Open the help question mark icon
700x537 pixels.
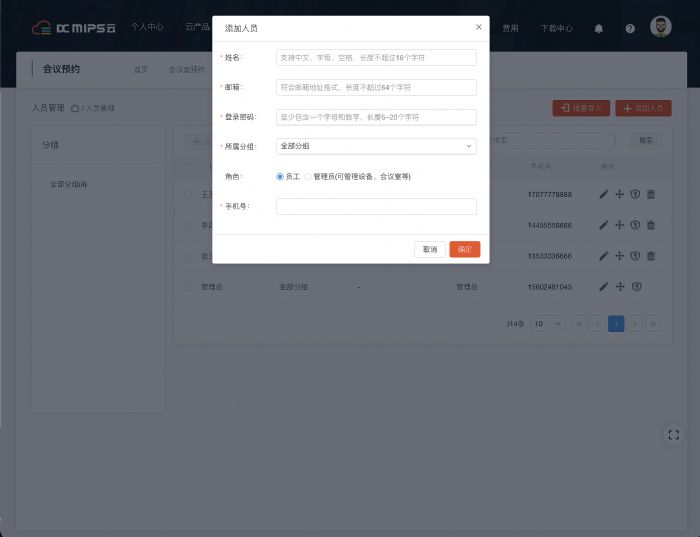(x=630, y=28)
